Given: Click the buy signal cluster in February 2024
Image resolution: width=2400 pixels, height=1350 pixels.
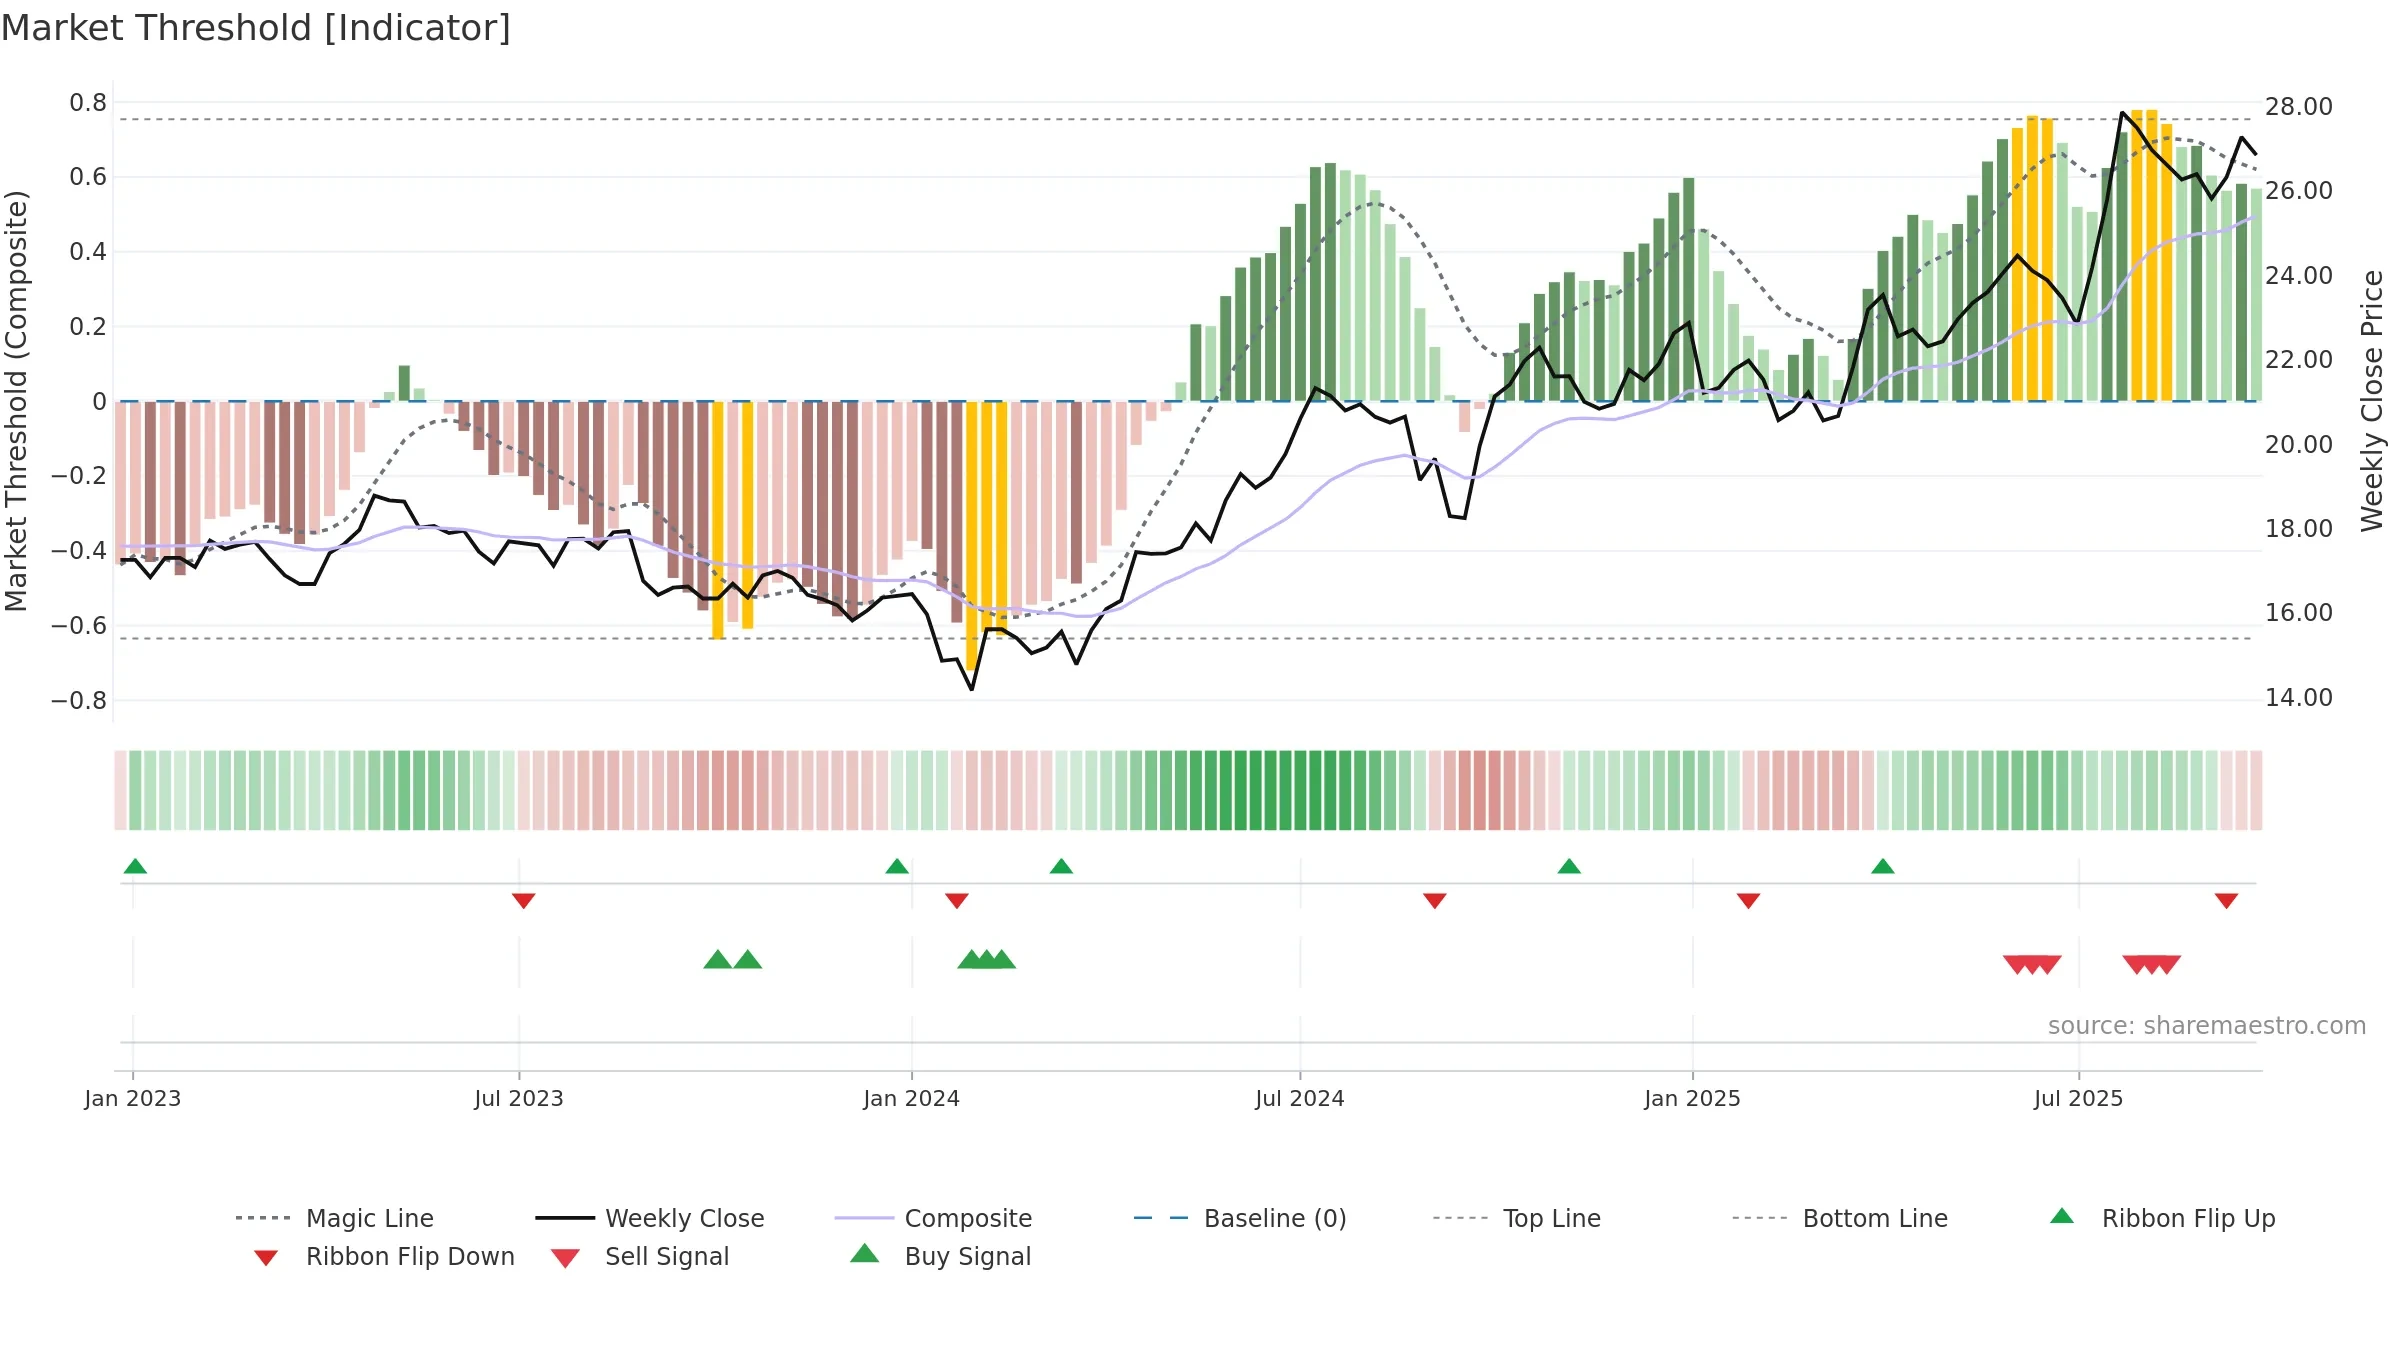Looking at the screenshot, I should [x=987, y=960].
